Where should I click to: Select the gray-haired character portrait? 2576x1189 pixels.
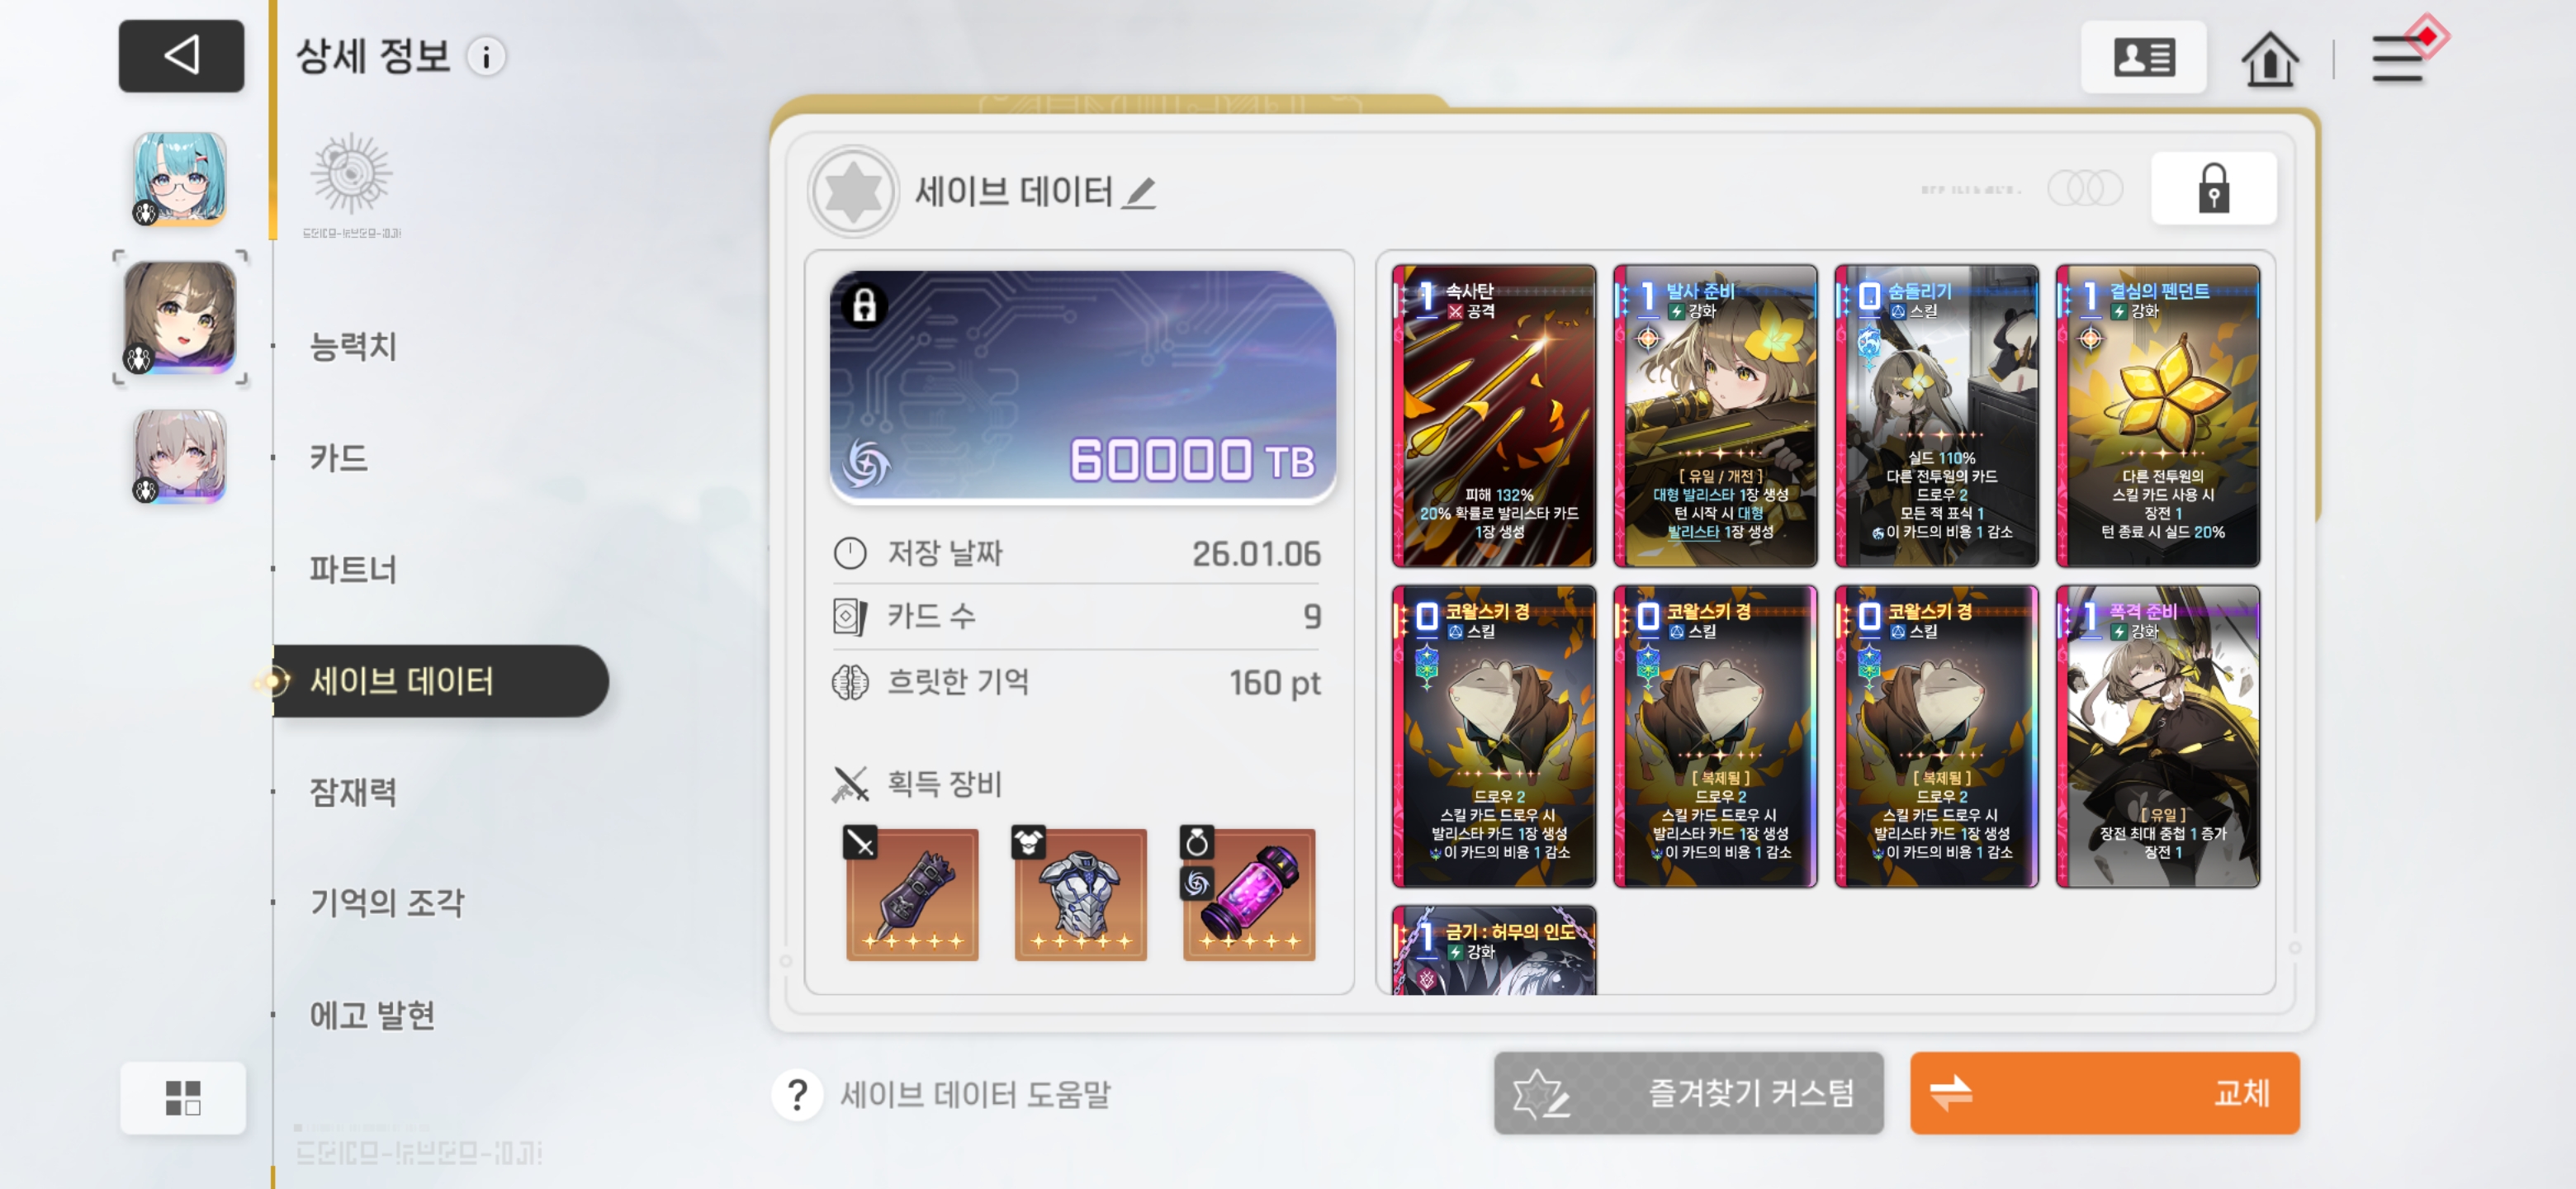pyautogui.click(x=180, y=456)
